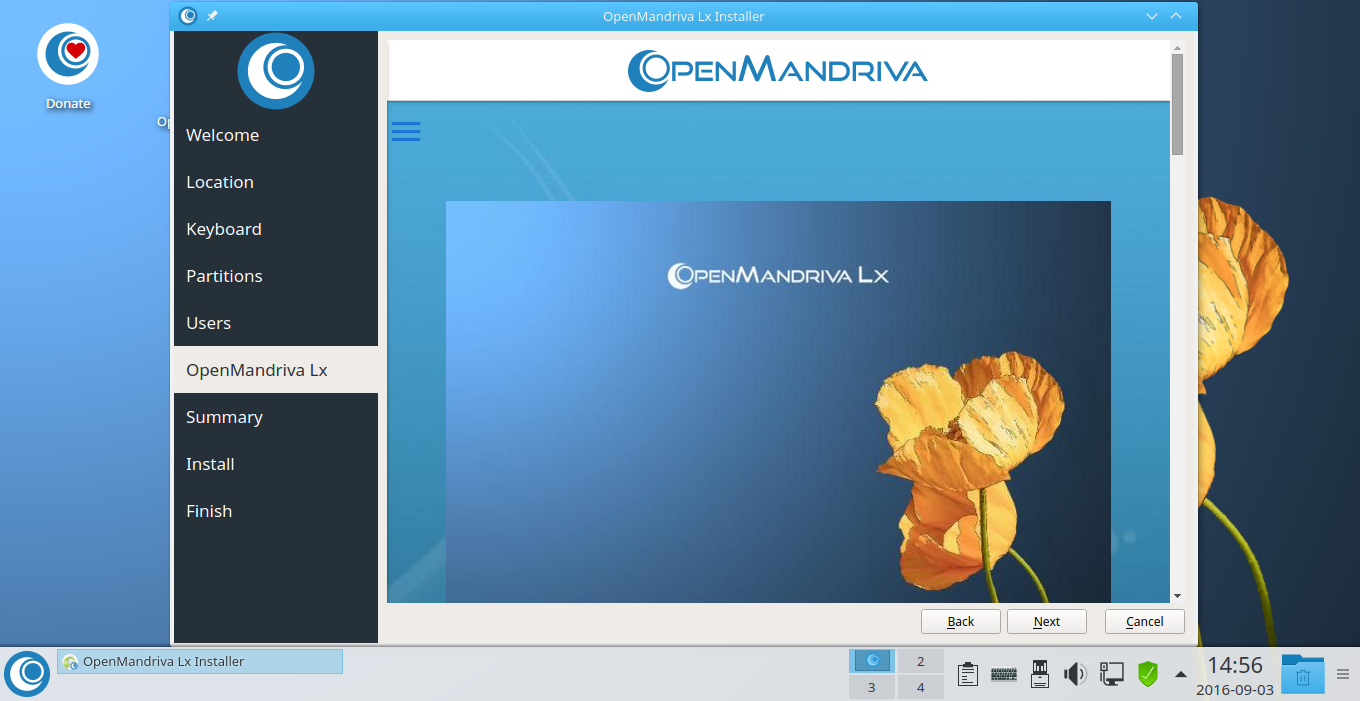The image size is (1360, 701).
Task: Click the OpenMandriva Lx slideshow image
Action: coord(778,402)
